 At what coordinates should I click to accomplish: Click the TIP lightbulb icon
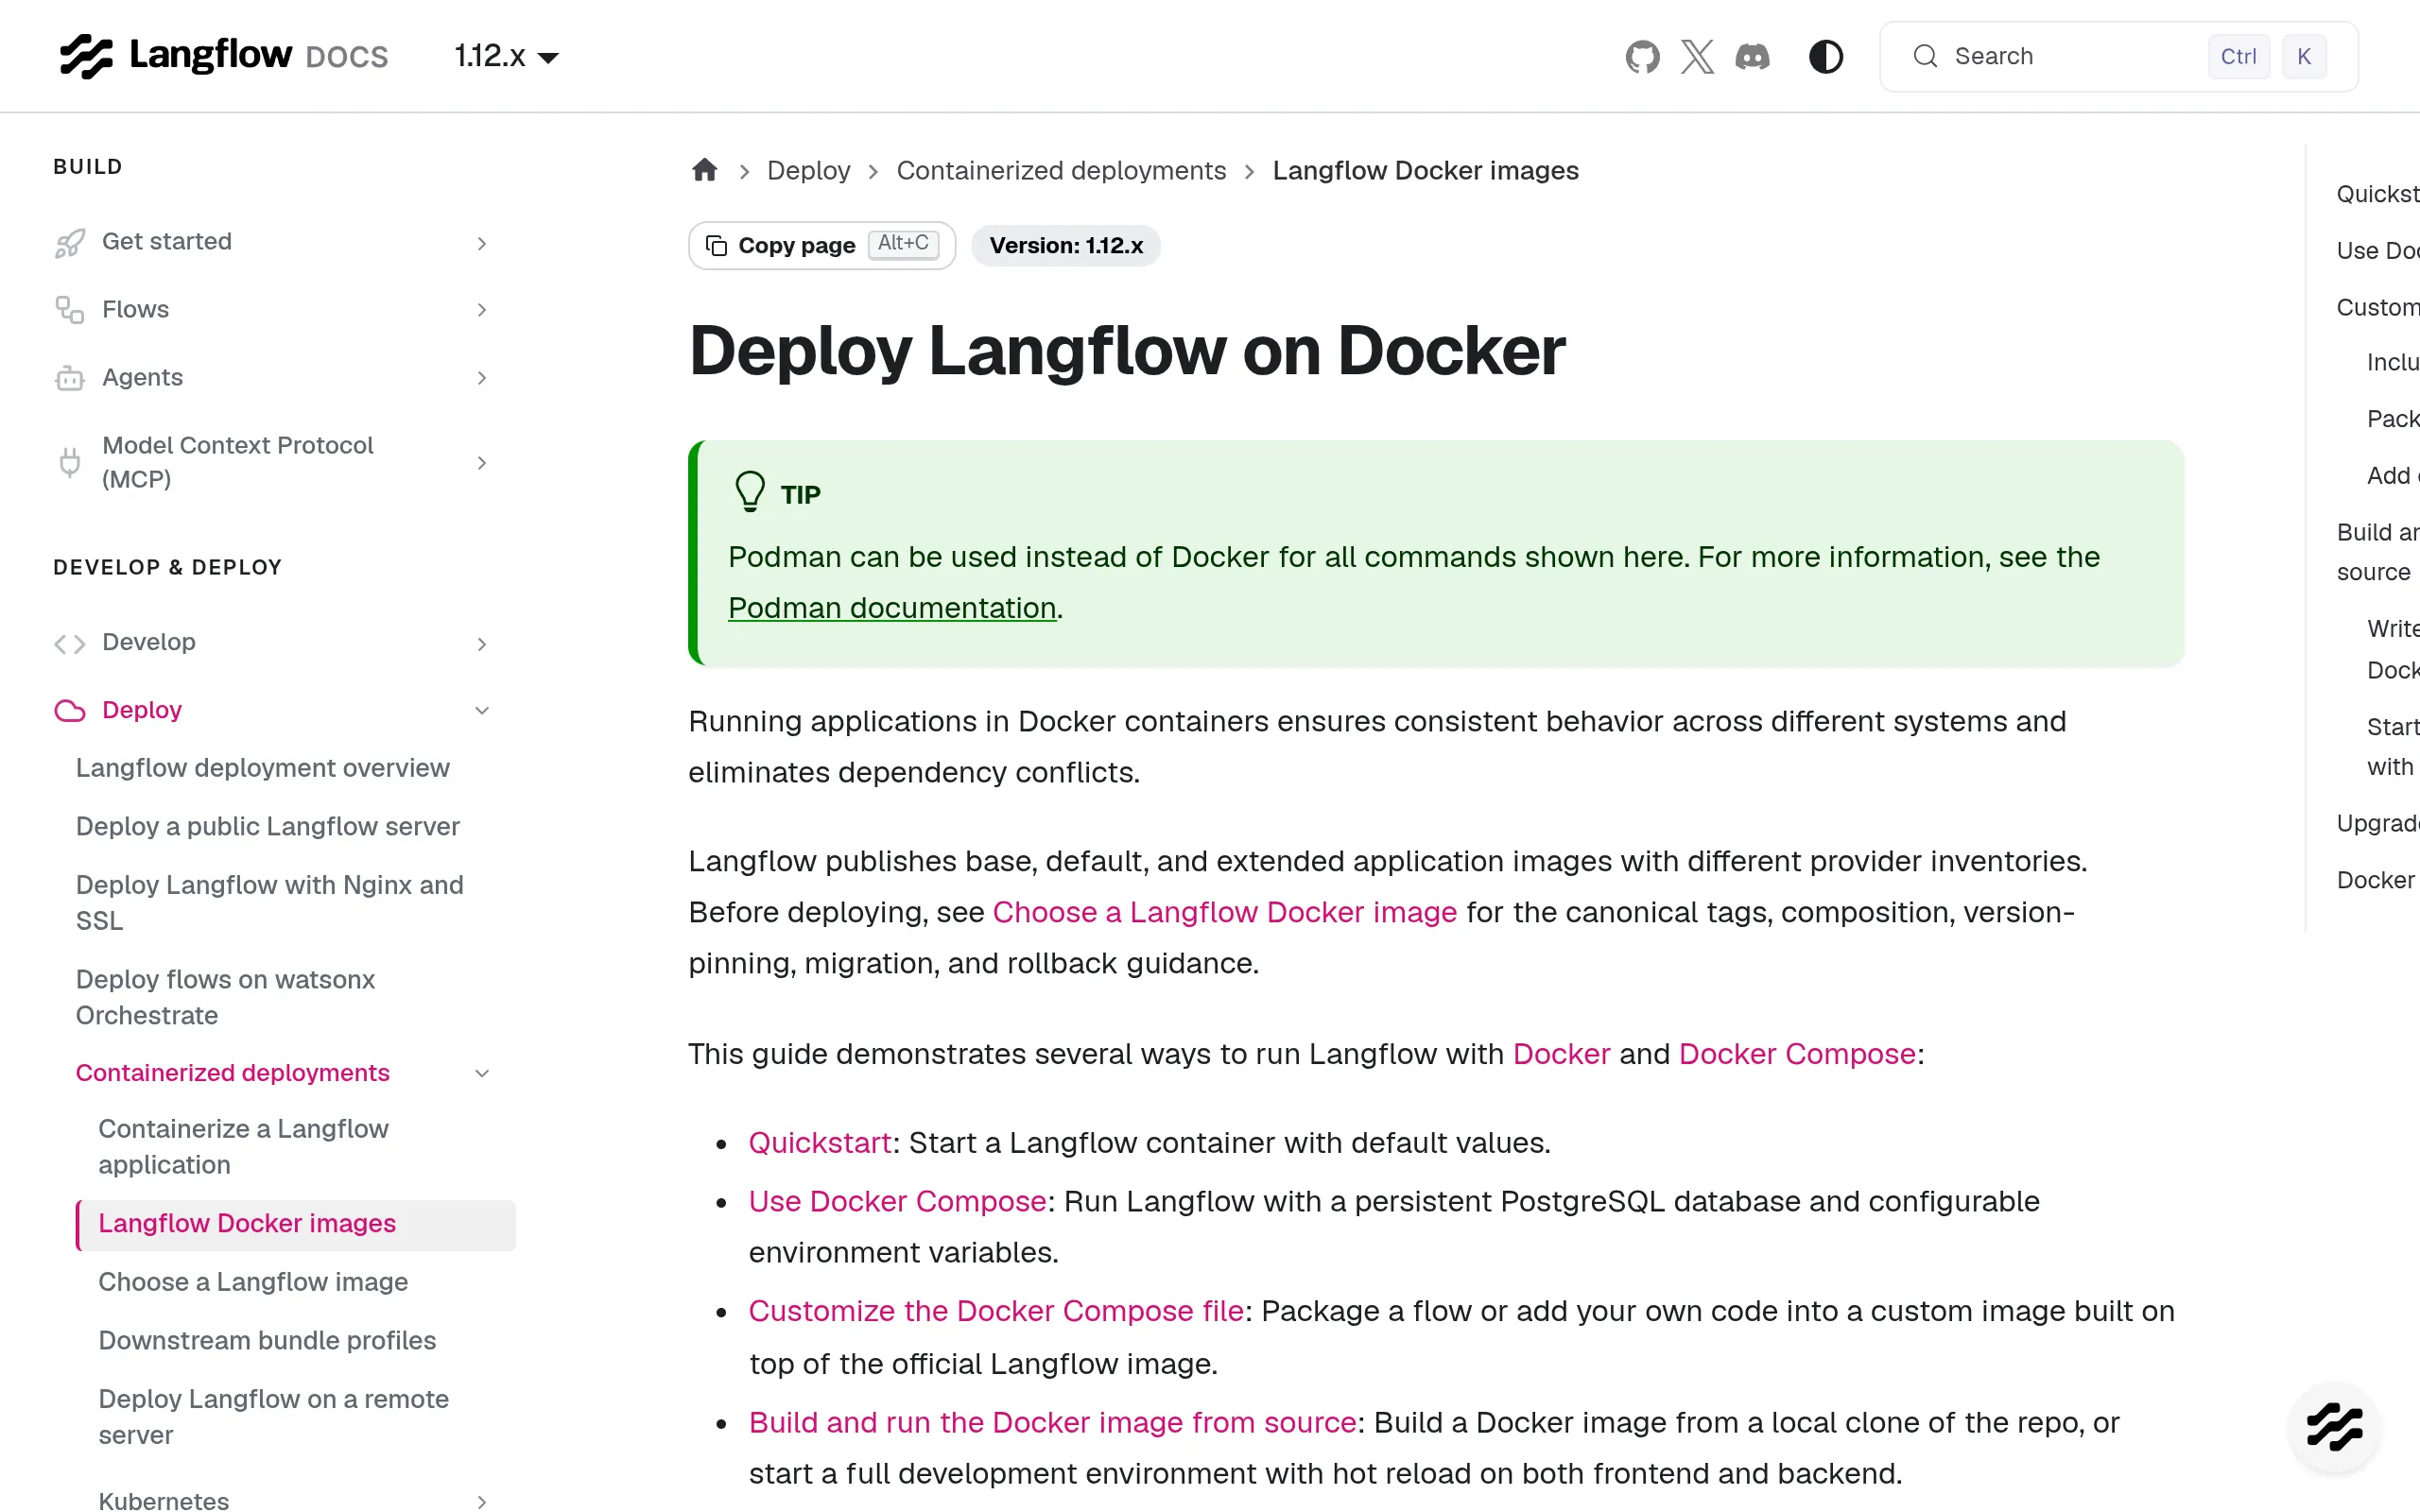(x=750, y=492)
